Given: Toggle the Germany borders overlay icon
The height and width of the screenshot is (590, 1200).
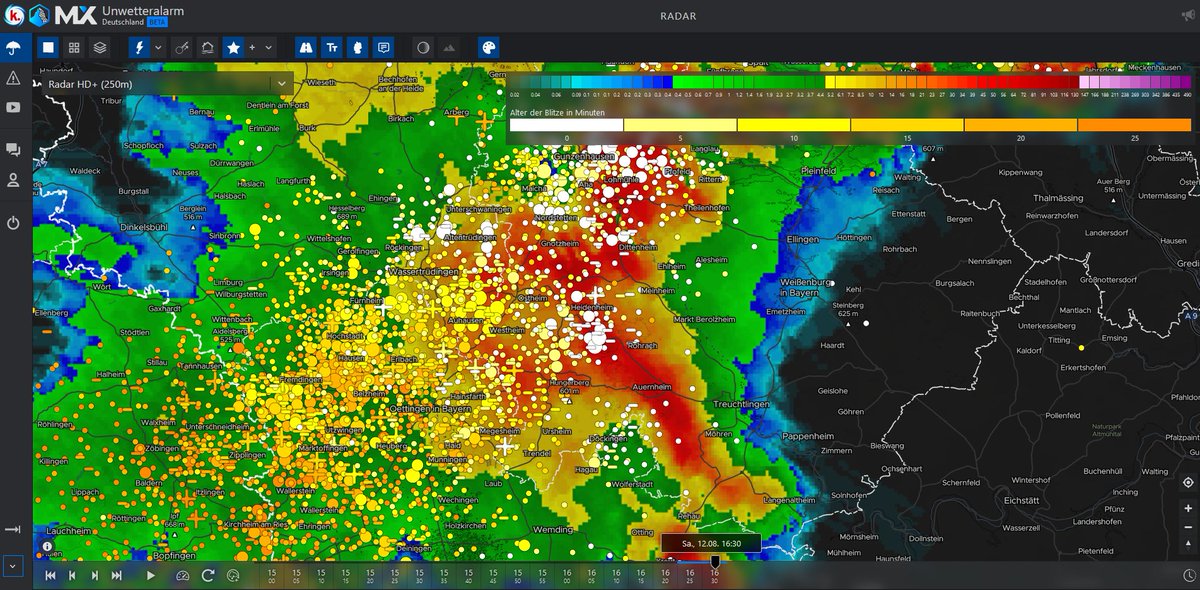Looking at the screenshot, I should (x=357, y=47).
